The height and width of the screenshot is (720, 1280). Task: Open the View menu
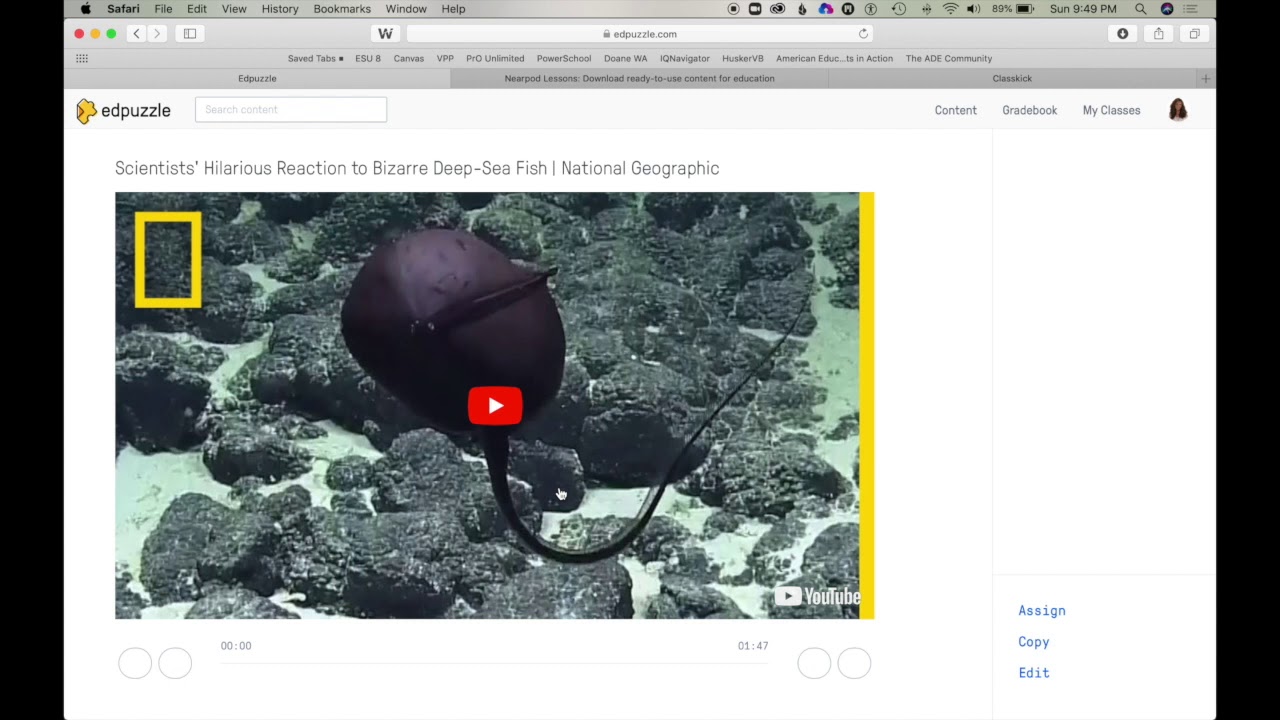(x=234, y=9)
